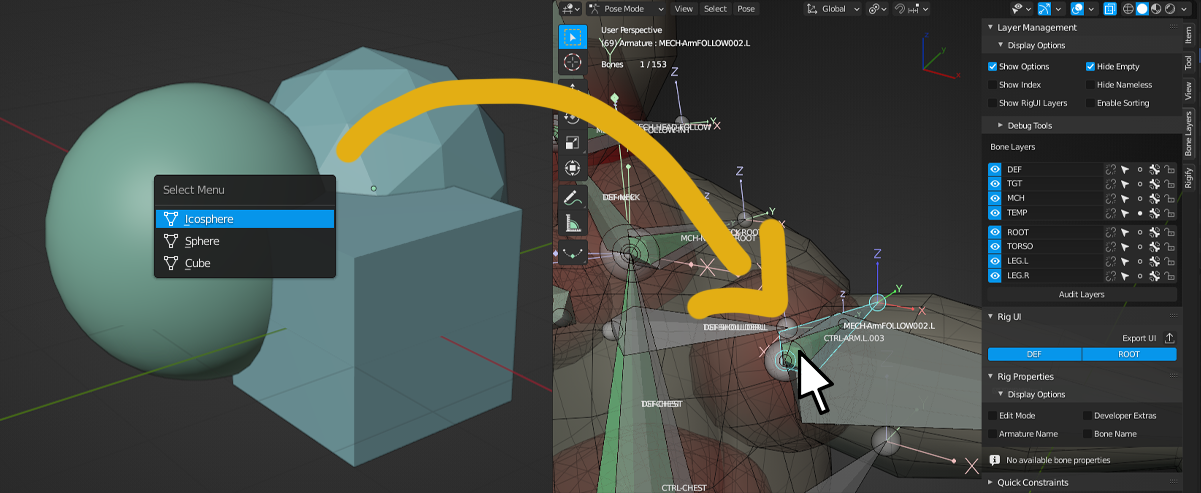Open the Pose menu in viewport header
1201x493 pixels.
click(746, 8)
